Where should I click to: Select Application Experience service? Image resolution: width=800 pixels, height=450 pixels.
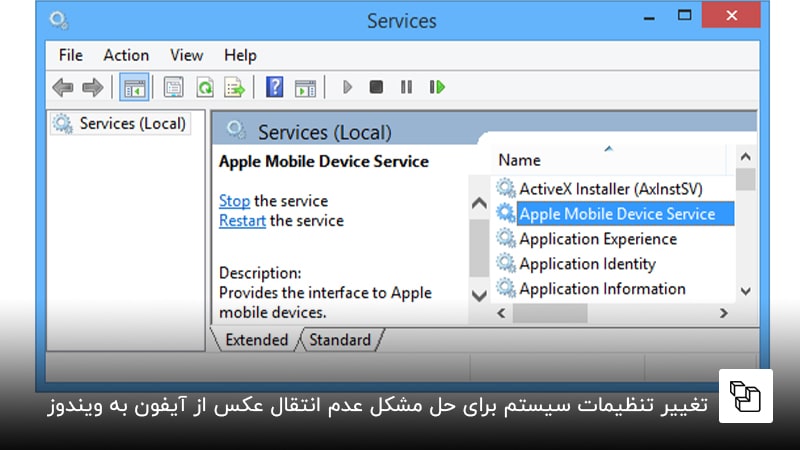[x=598, y=239]
